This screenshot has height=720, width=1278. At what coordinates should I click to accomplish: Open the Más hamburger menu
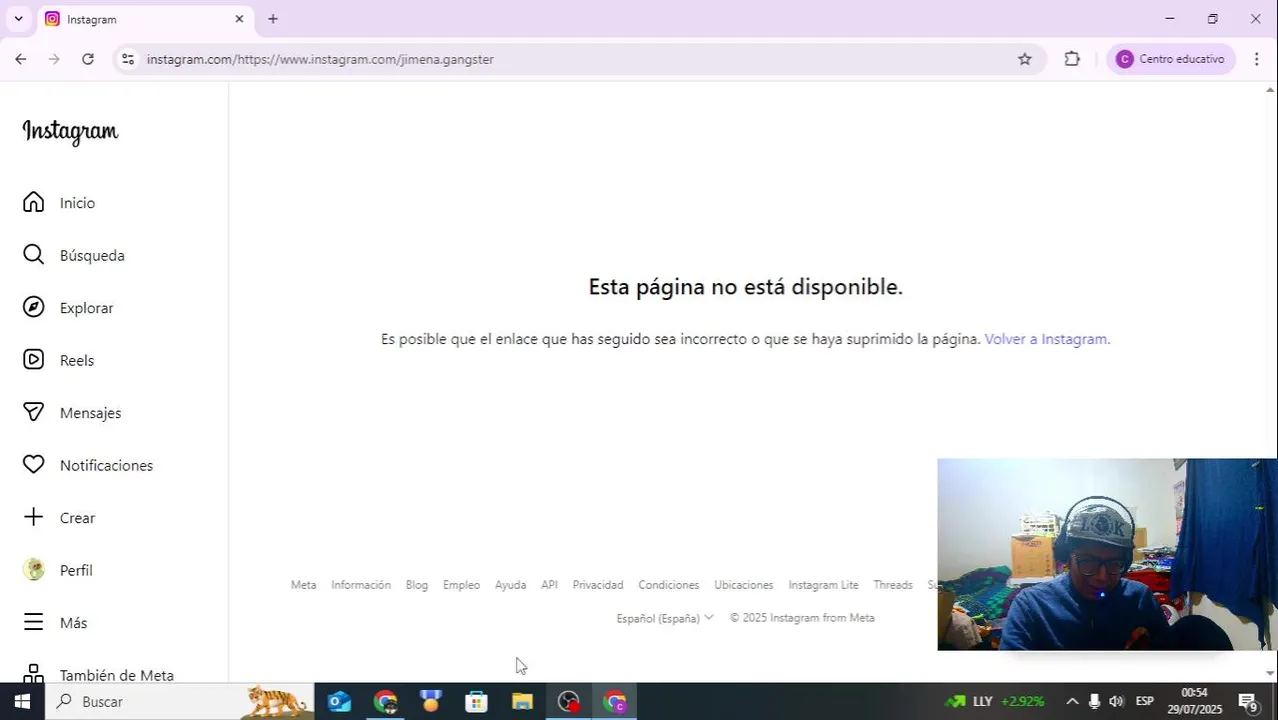[x=34, y=622]
